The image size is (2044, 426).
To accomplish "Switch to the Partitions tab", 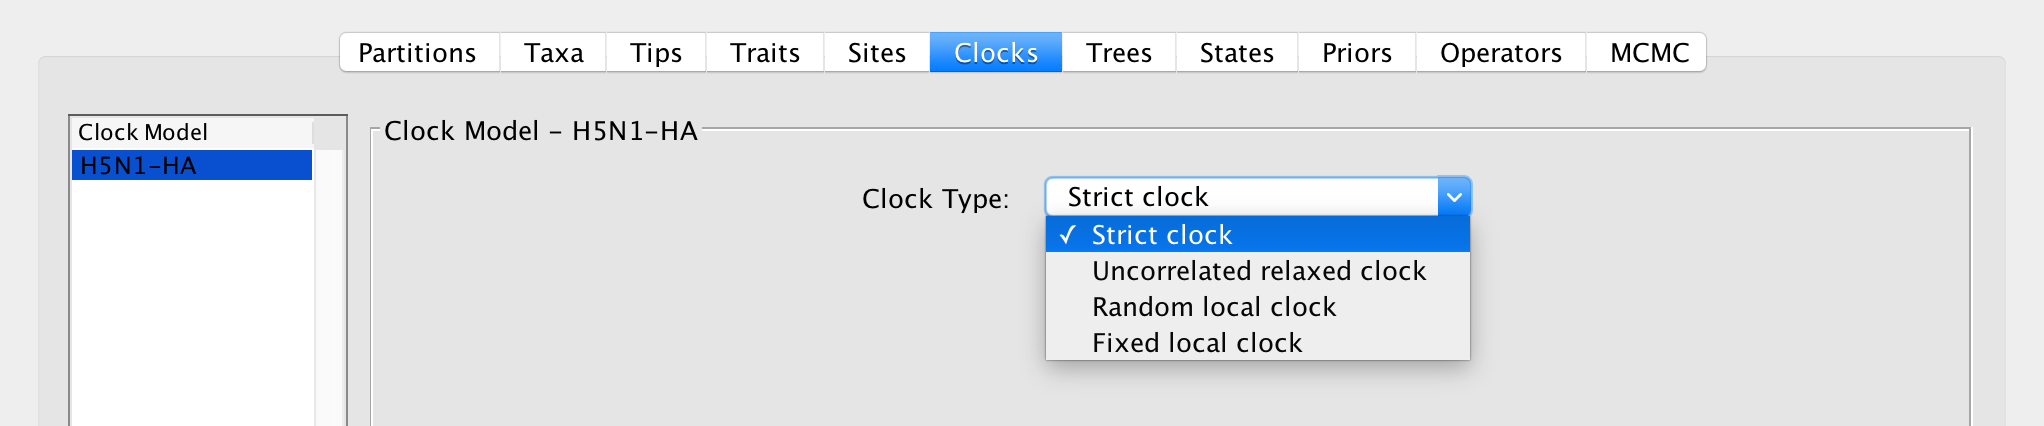I will tap(419, 53).
